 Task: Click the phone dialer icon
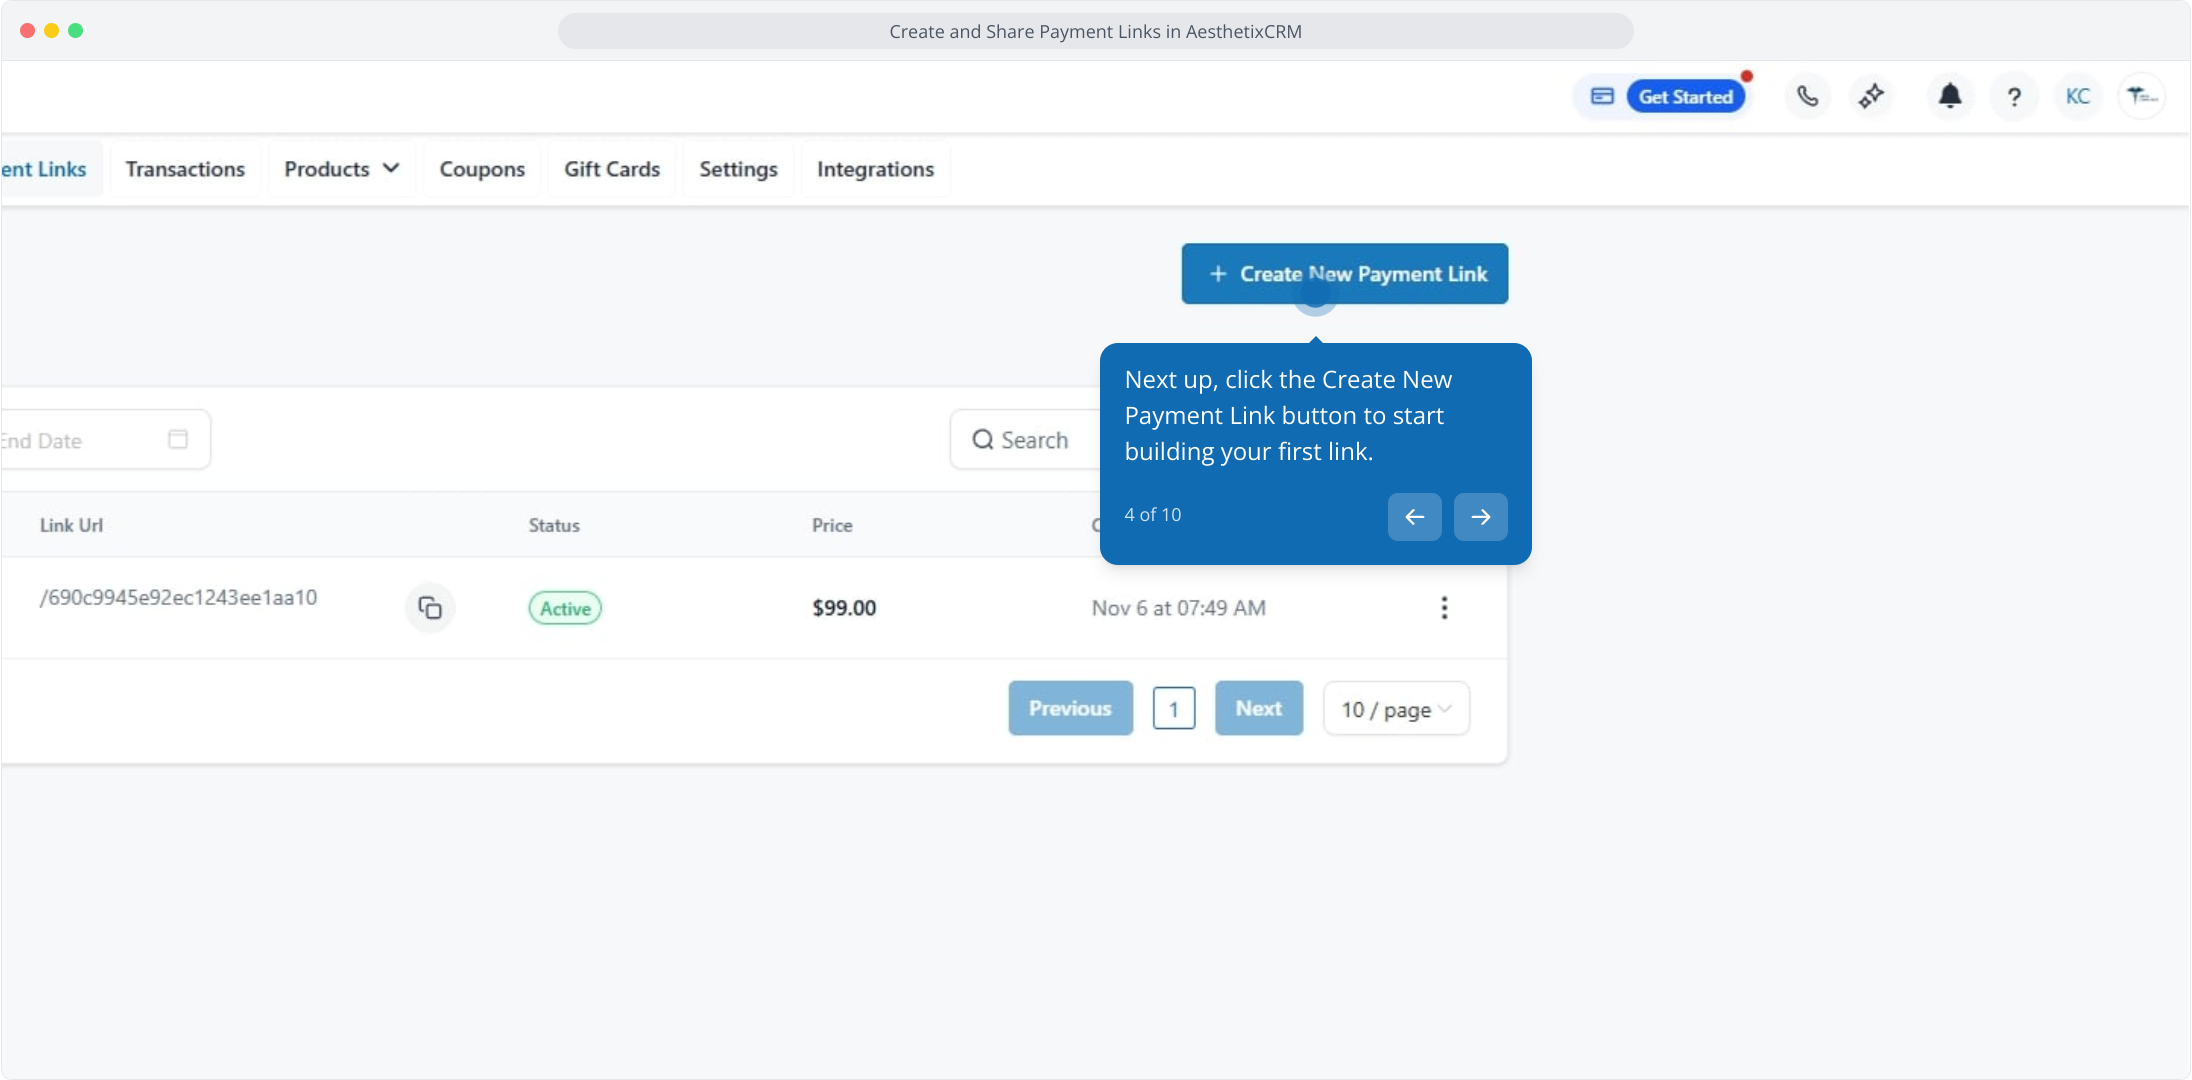point(1807,96)
